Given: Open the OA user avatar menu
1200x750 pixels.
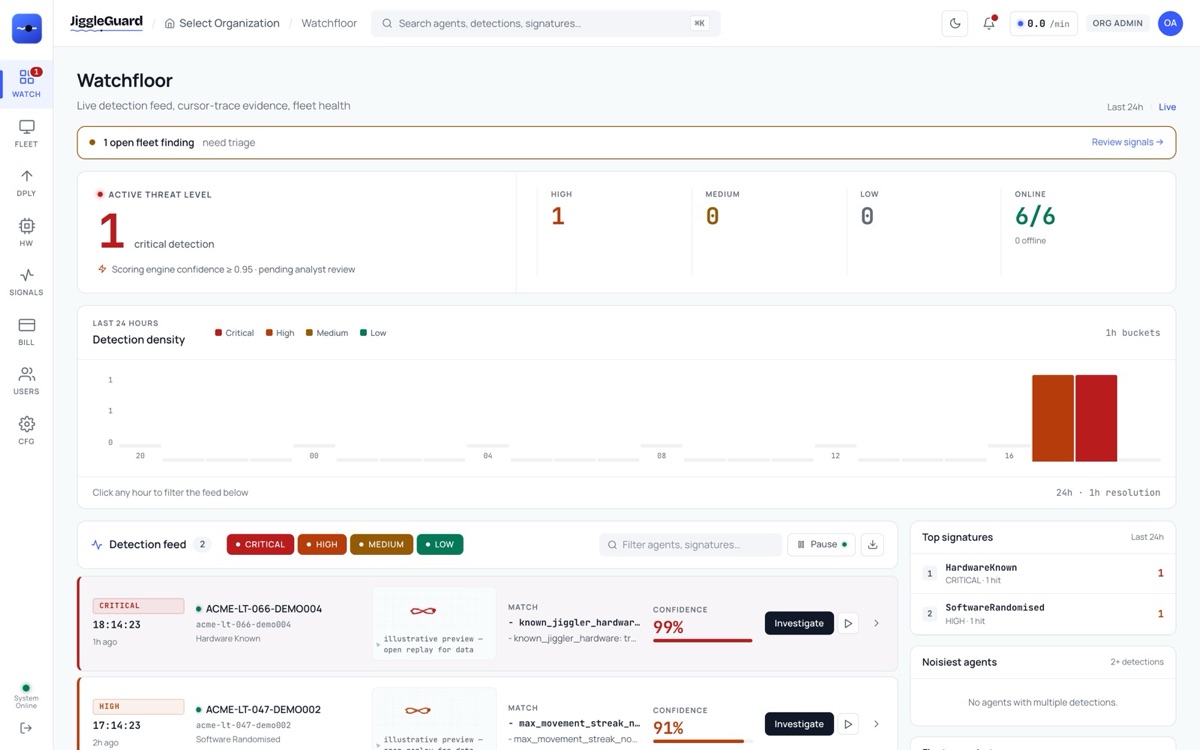Looking at the screenshot, I should 1170,23.
